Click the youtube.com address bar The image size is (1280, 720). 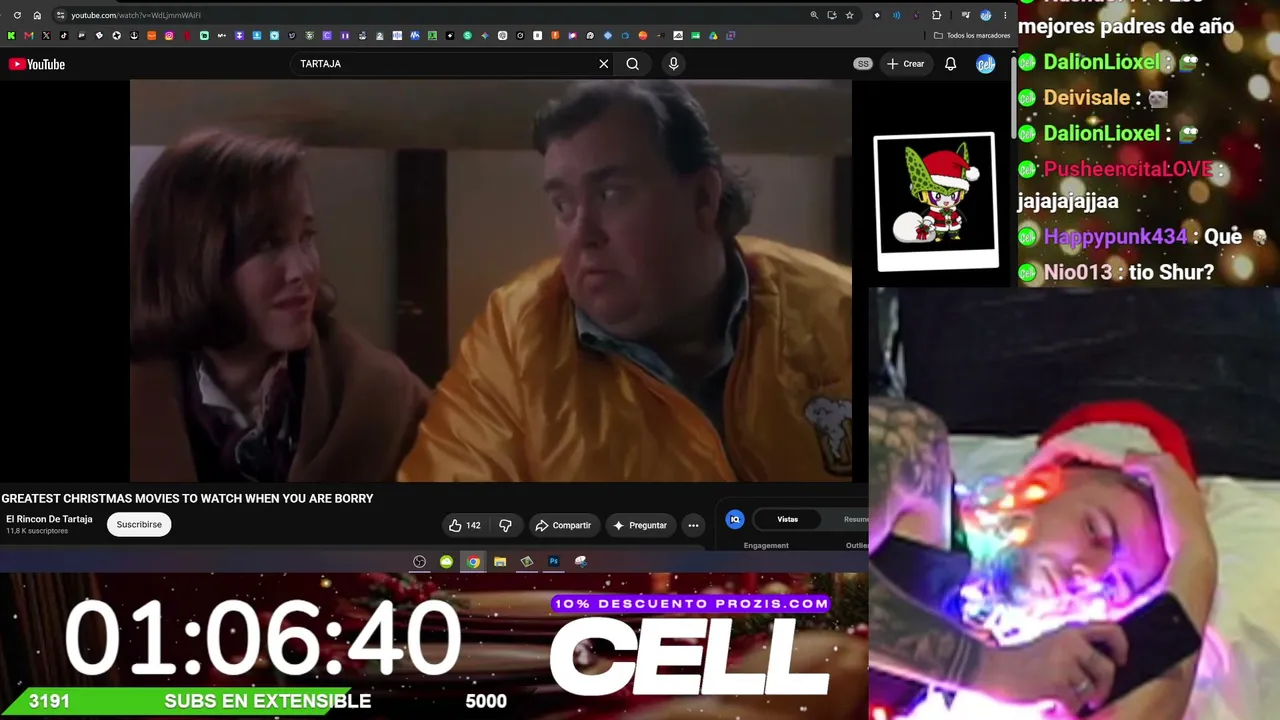430,15
